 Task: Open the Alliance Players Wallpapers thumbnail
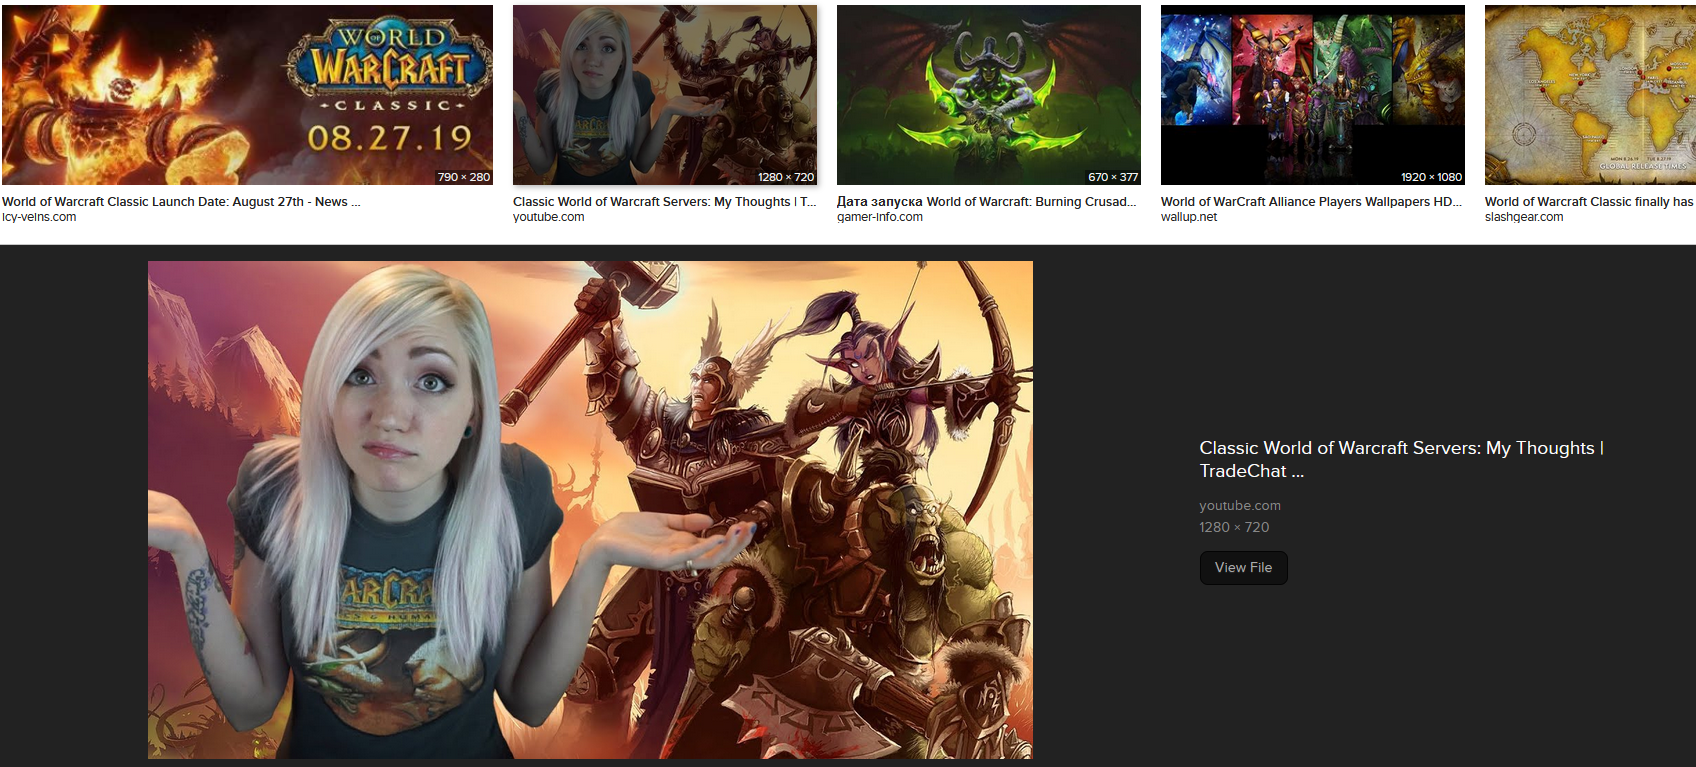pyautogui.click(x=1313, y=95)
